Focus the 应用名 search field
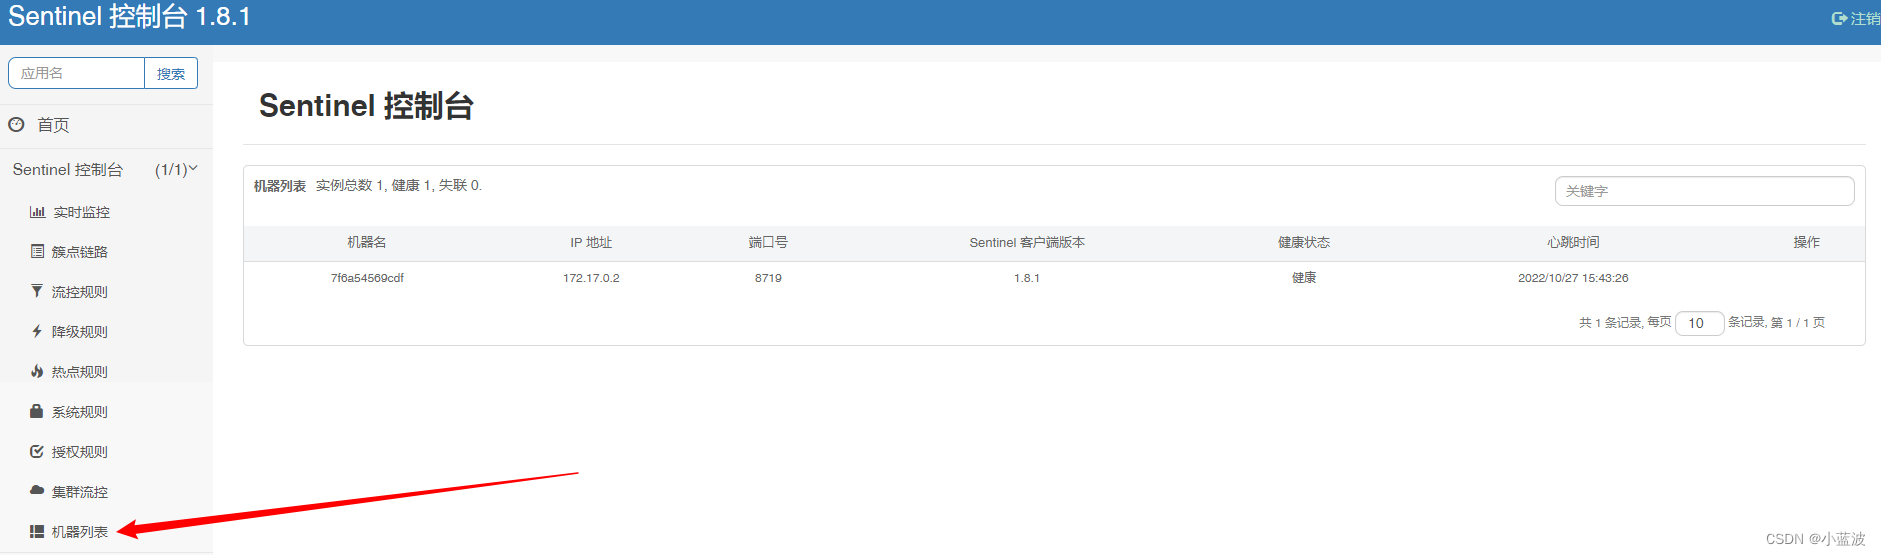 click(x=77, y=73)
